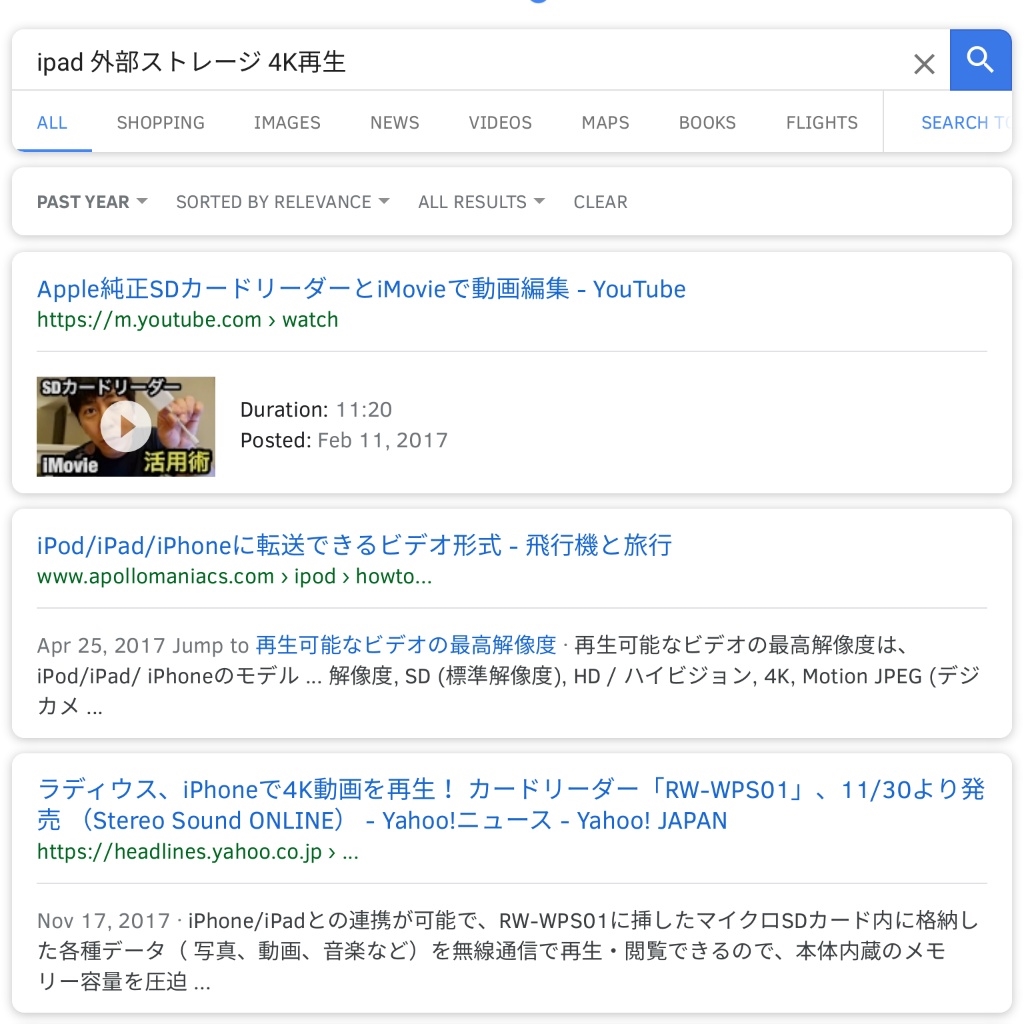Expand SORTED BY RELEVANCE dropdown

pyautogui.click(x=283, y=202)
